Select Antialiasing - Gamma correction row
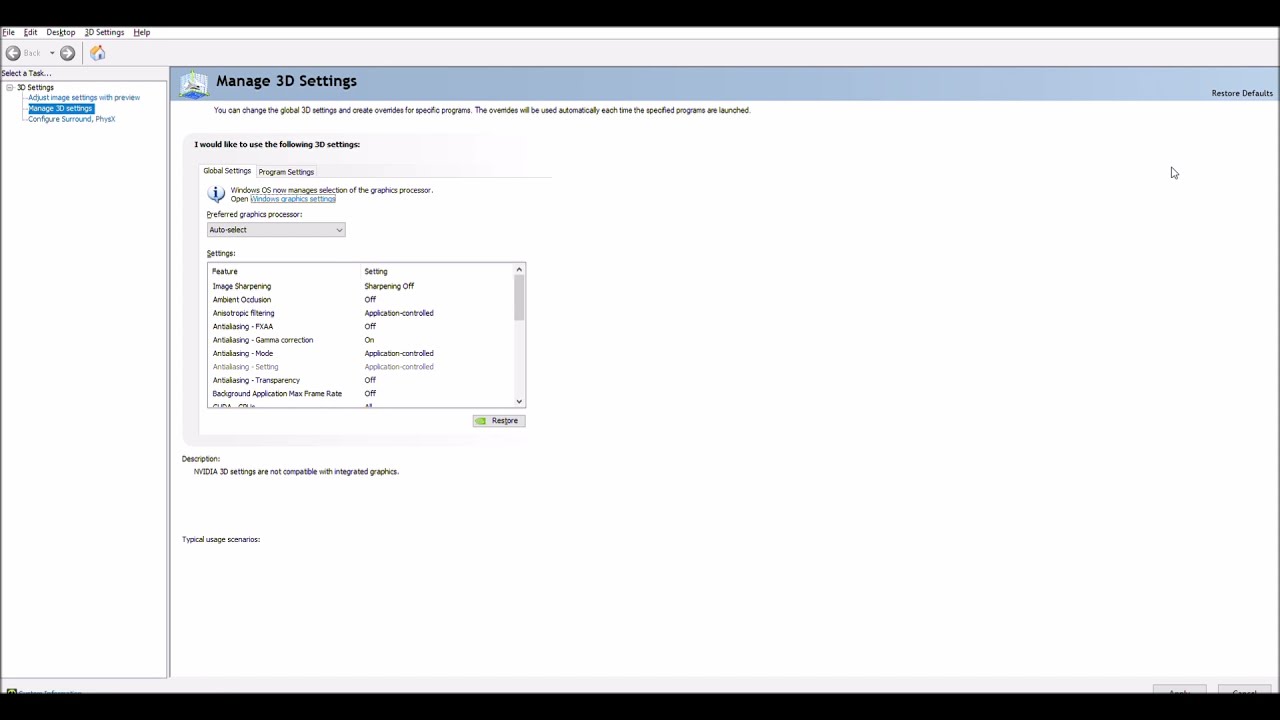Viewport: 1280px width, 720px height. (x=362, y=340)
